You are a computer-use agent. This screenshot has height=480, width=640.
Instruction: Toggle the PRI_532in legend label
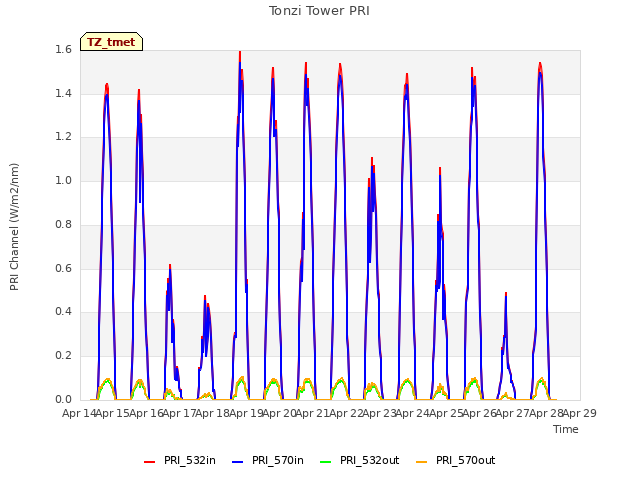coord(190,460)
